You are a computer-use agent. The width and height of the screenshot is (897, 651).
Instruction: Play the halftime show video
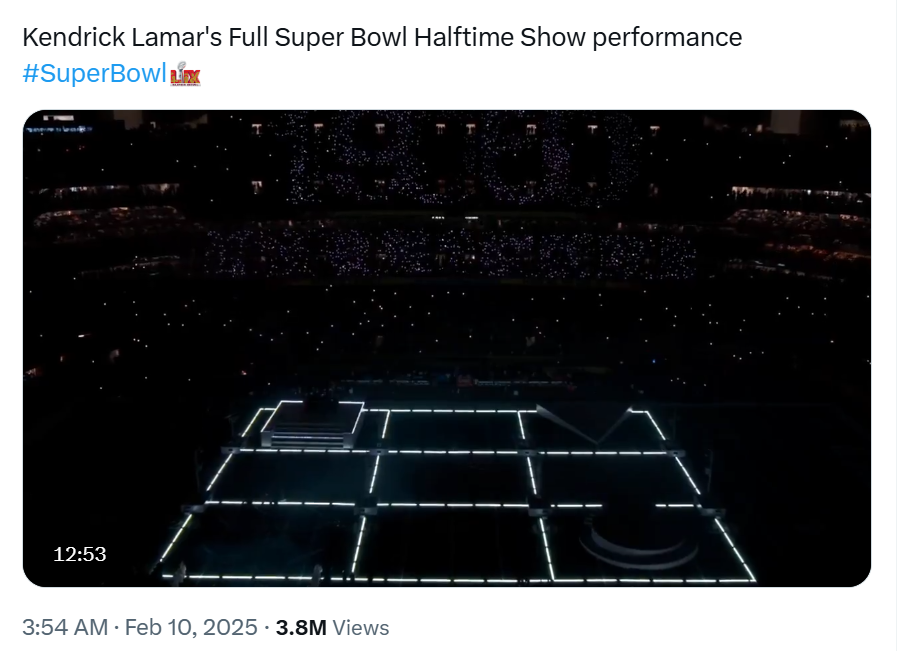point(447,348)
